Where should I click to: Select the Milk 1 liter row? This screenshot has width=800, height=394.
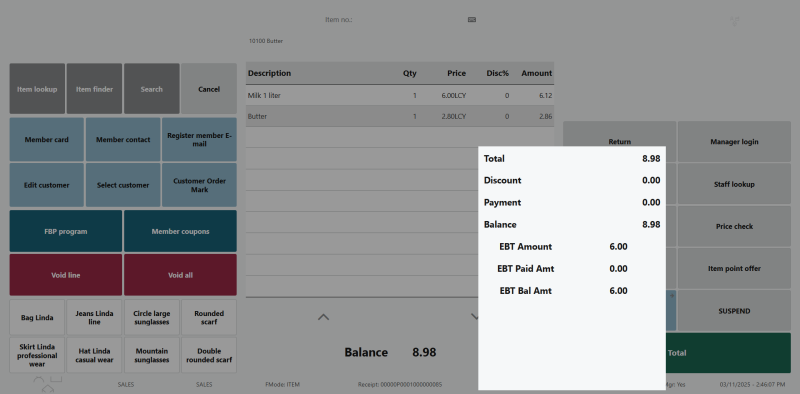[x=399, y=95]
